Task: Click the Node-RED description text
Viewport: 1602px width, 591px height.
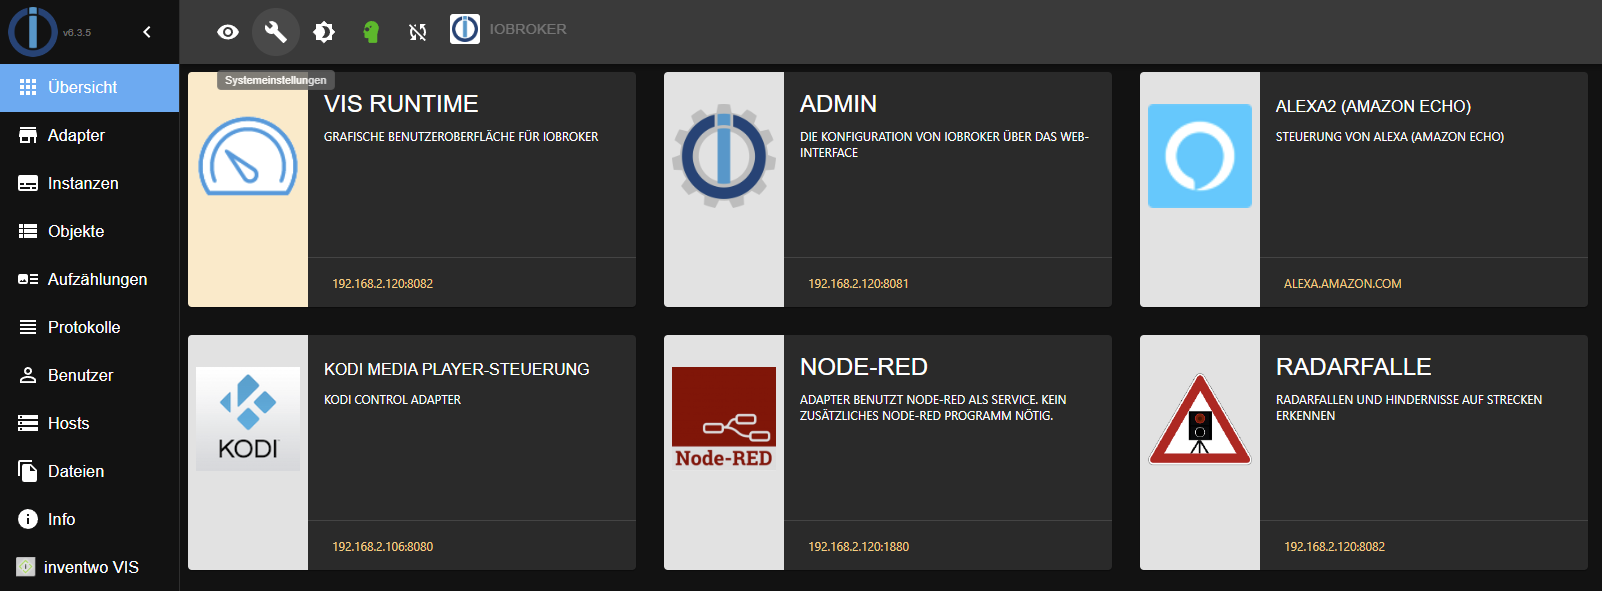Action: click(933, 408)
